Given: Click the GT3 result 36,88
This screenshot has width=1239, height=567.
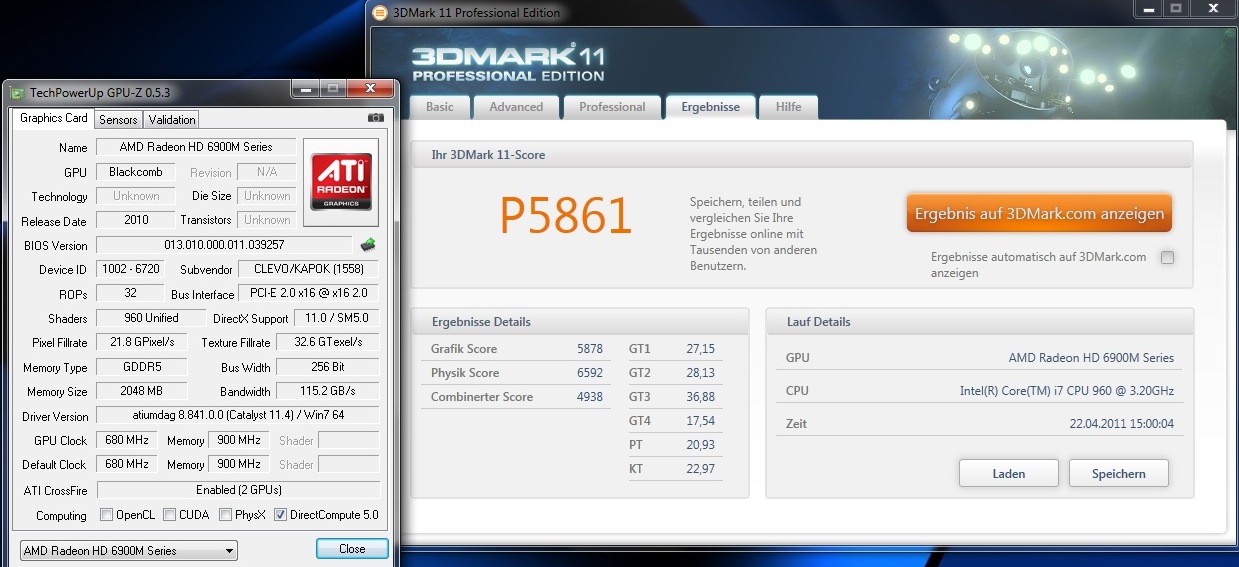Looking at the screenshot, I should 700,397.
